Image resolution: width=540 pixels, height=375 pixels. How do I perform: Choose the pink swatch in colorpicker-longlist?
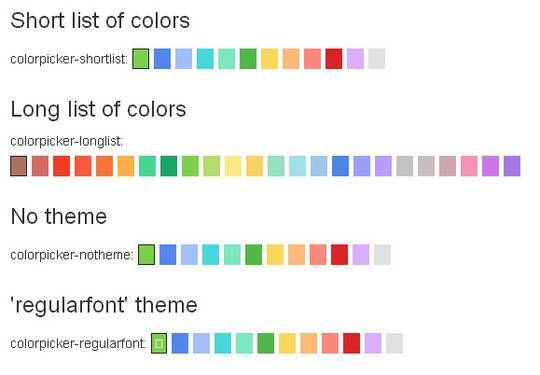pyautogui.click(x=469, y=166)
